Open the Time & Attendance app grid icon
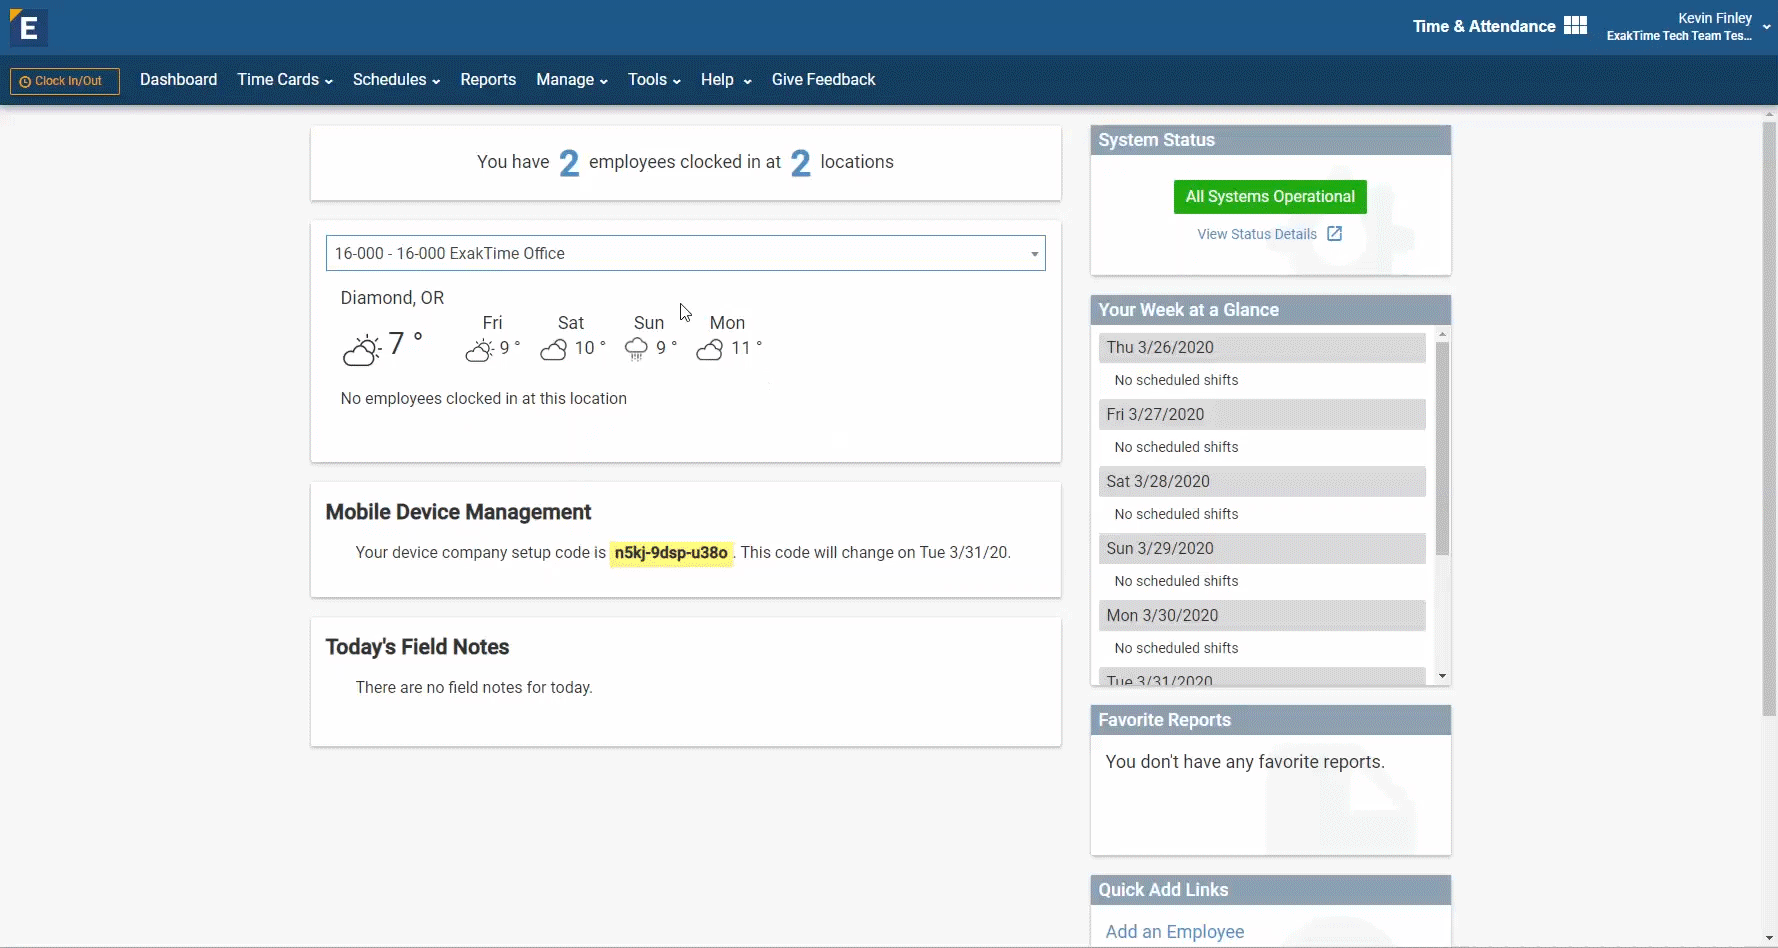 [x=1575, y=26]
